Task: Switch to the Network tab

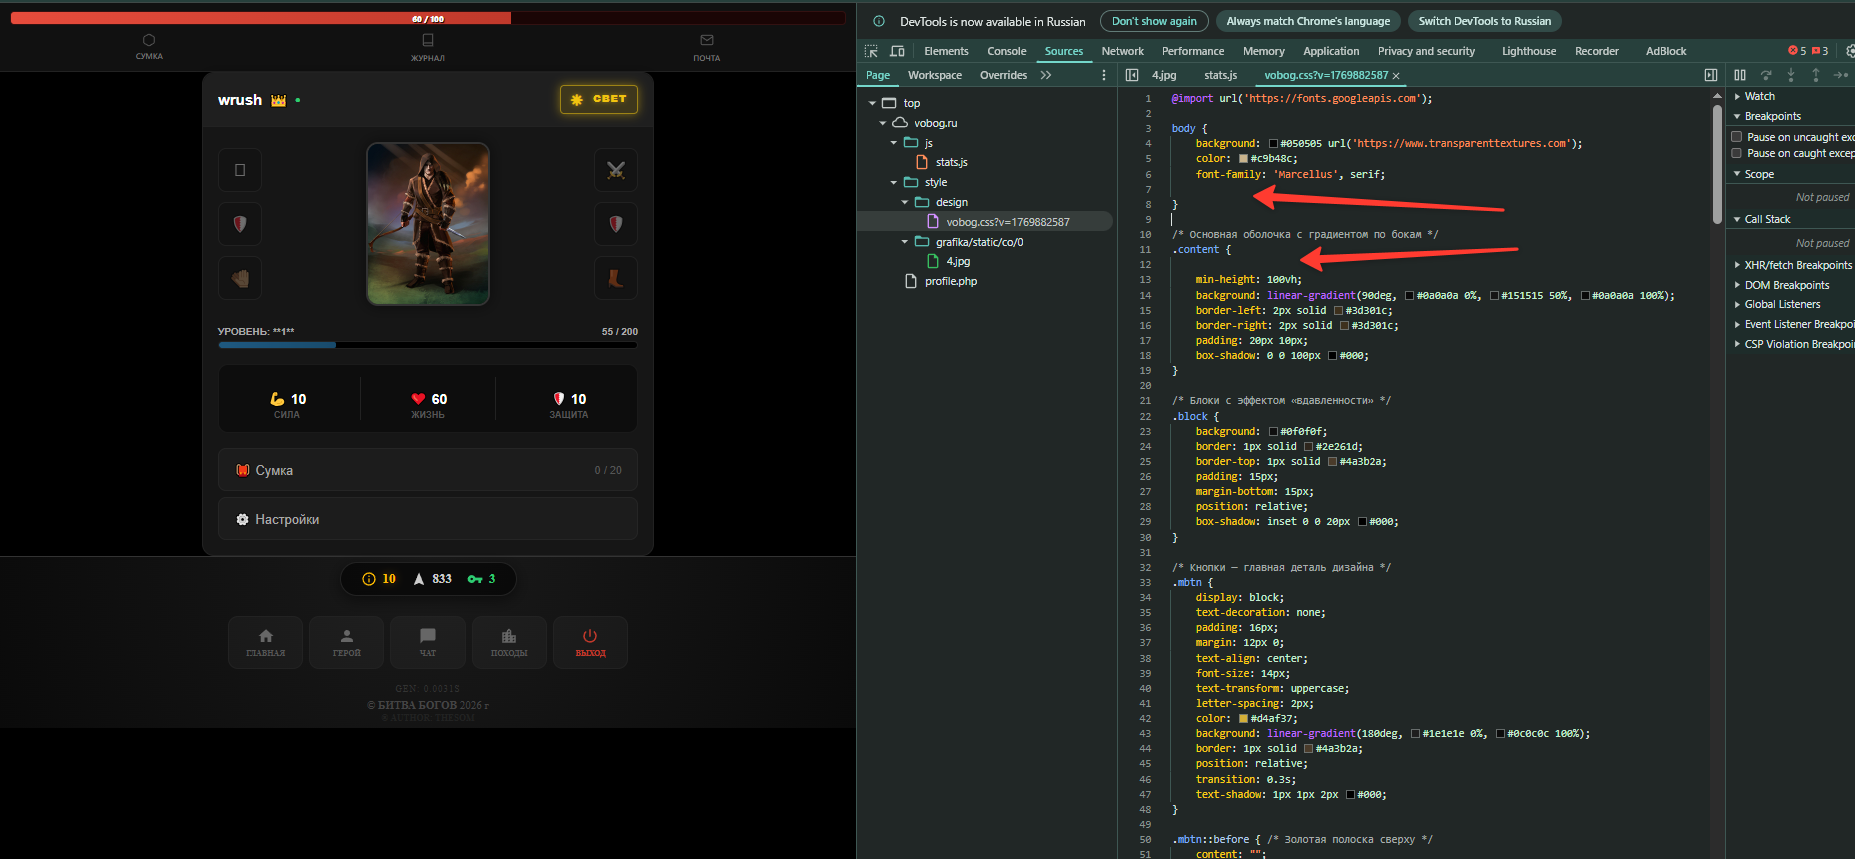Action: 1122,51
